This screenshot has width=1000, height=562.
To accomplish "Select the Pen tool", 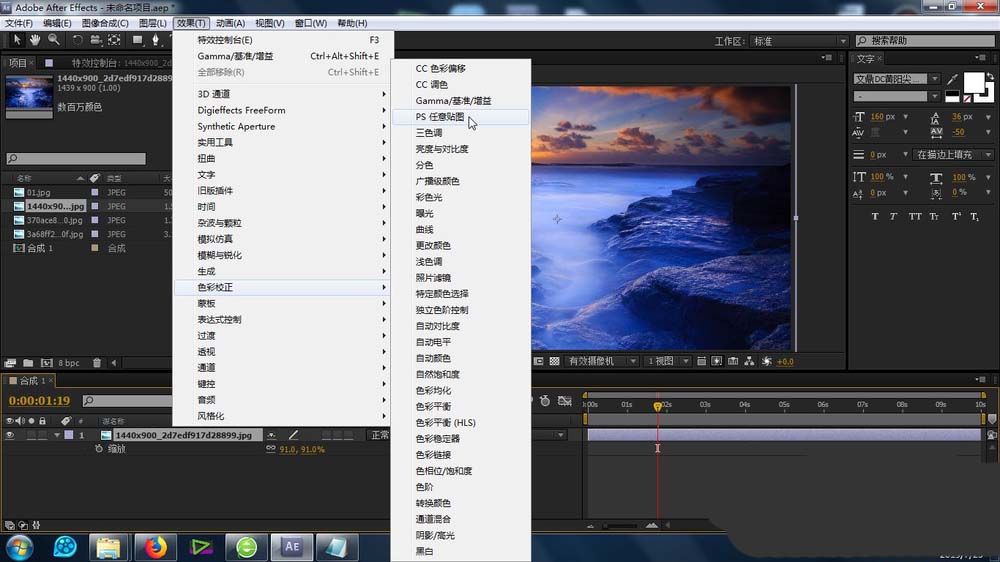I will click(x=155, y=40).
